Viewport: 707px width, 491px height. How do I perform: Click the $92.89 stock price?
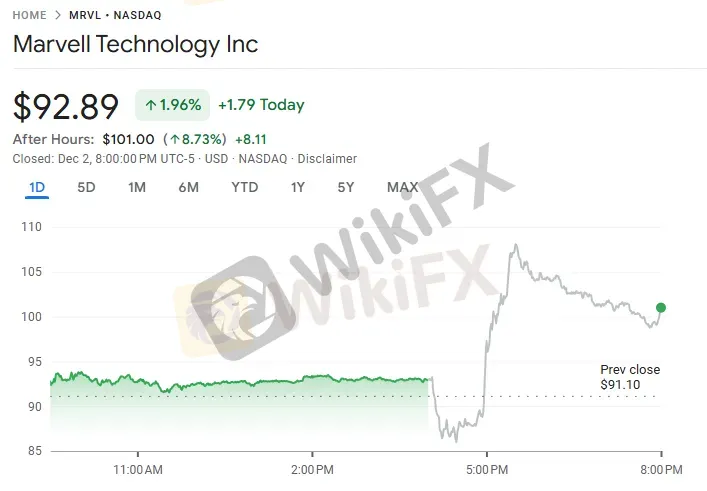pos(66,106)
